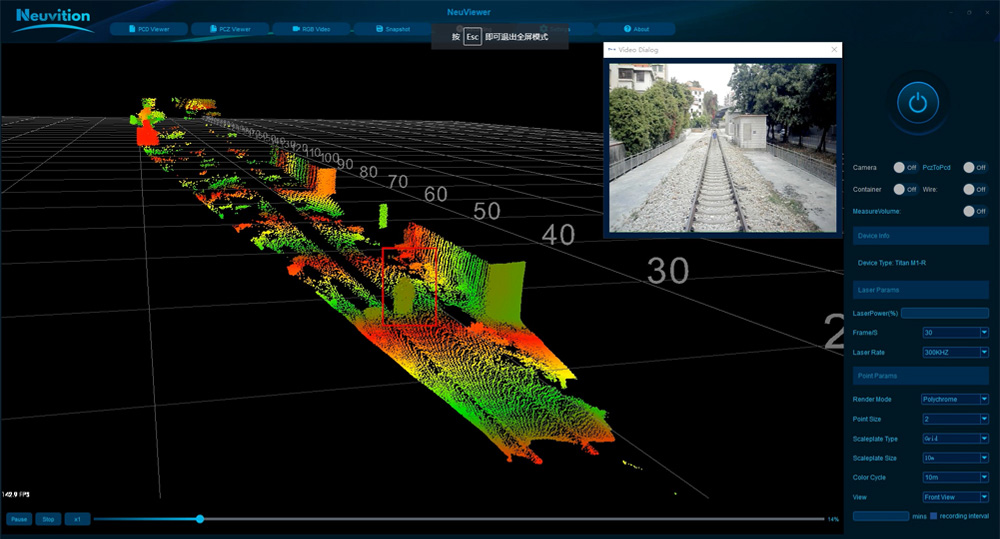1000x539 pixels.
Task: Open the Color Cycle dropdown
Action: pos(955,477)
